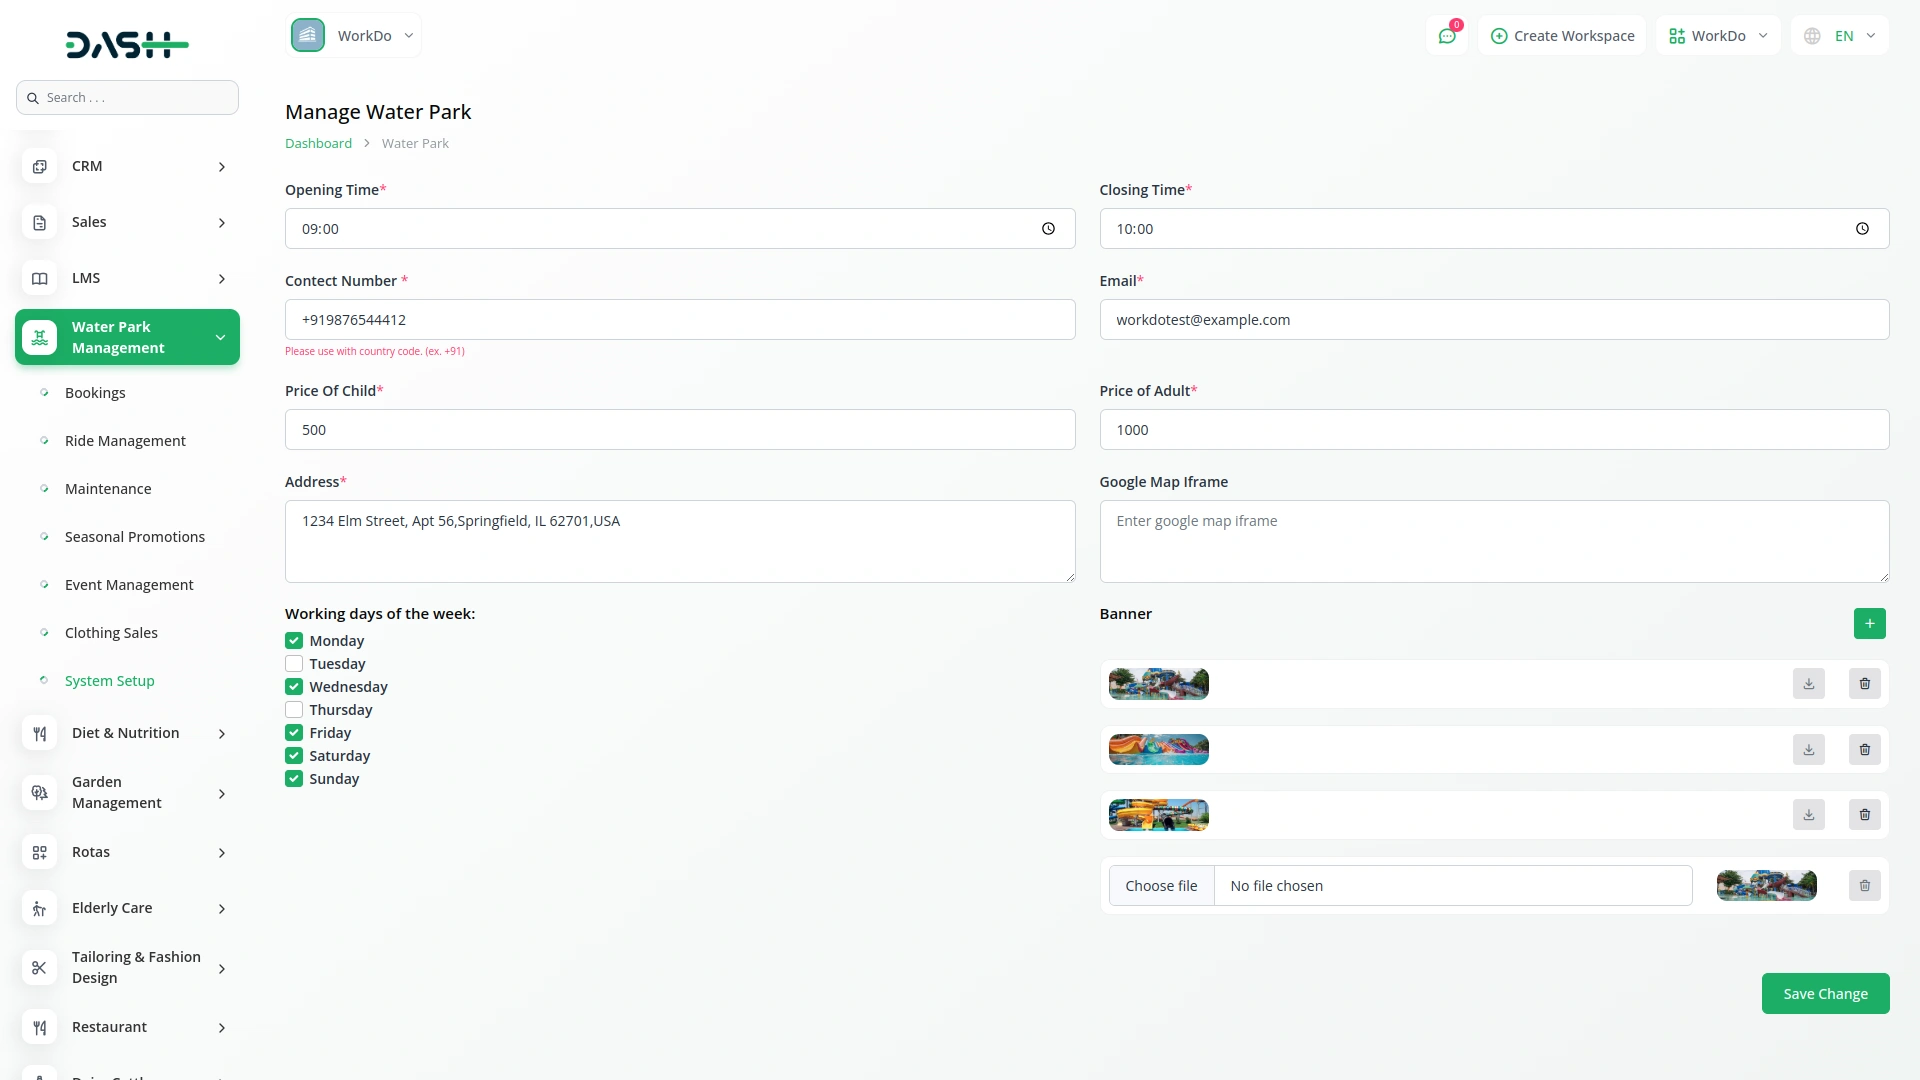Click the Save Change button
The height and width of the screenshot is (1080, 1920).
pyautogui.click(x=1825, y=993)
